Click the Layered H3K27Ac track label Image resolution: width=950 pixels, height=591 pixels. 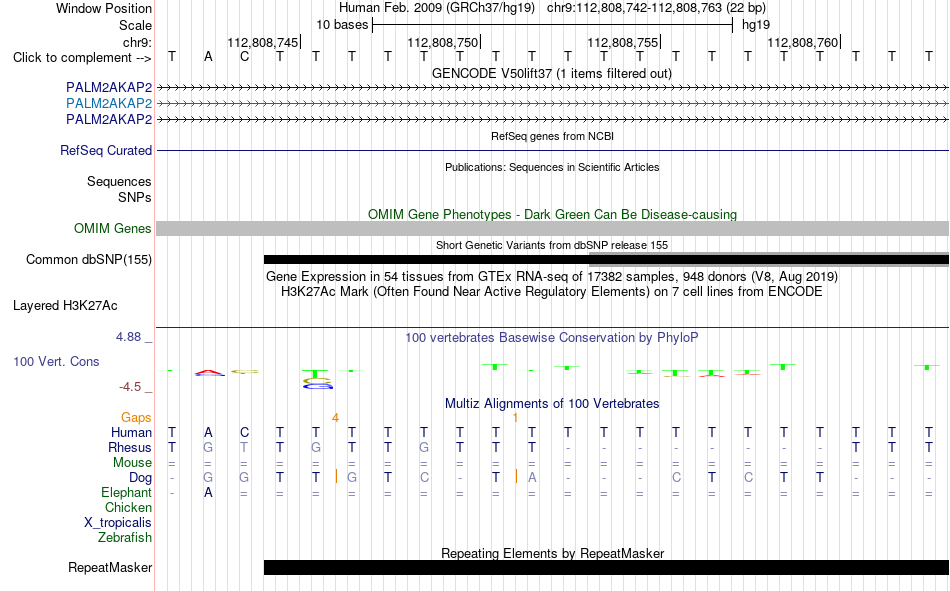65,306
